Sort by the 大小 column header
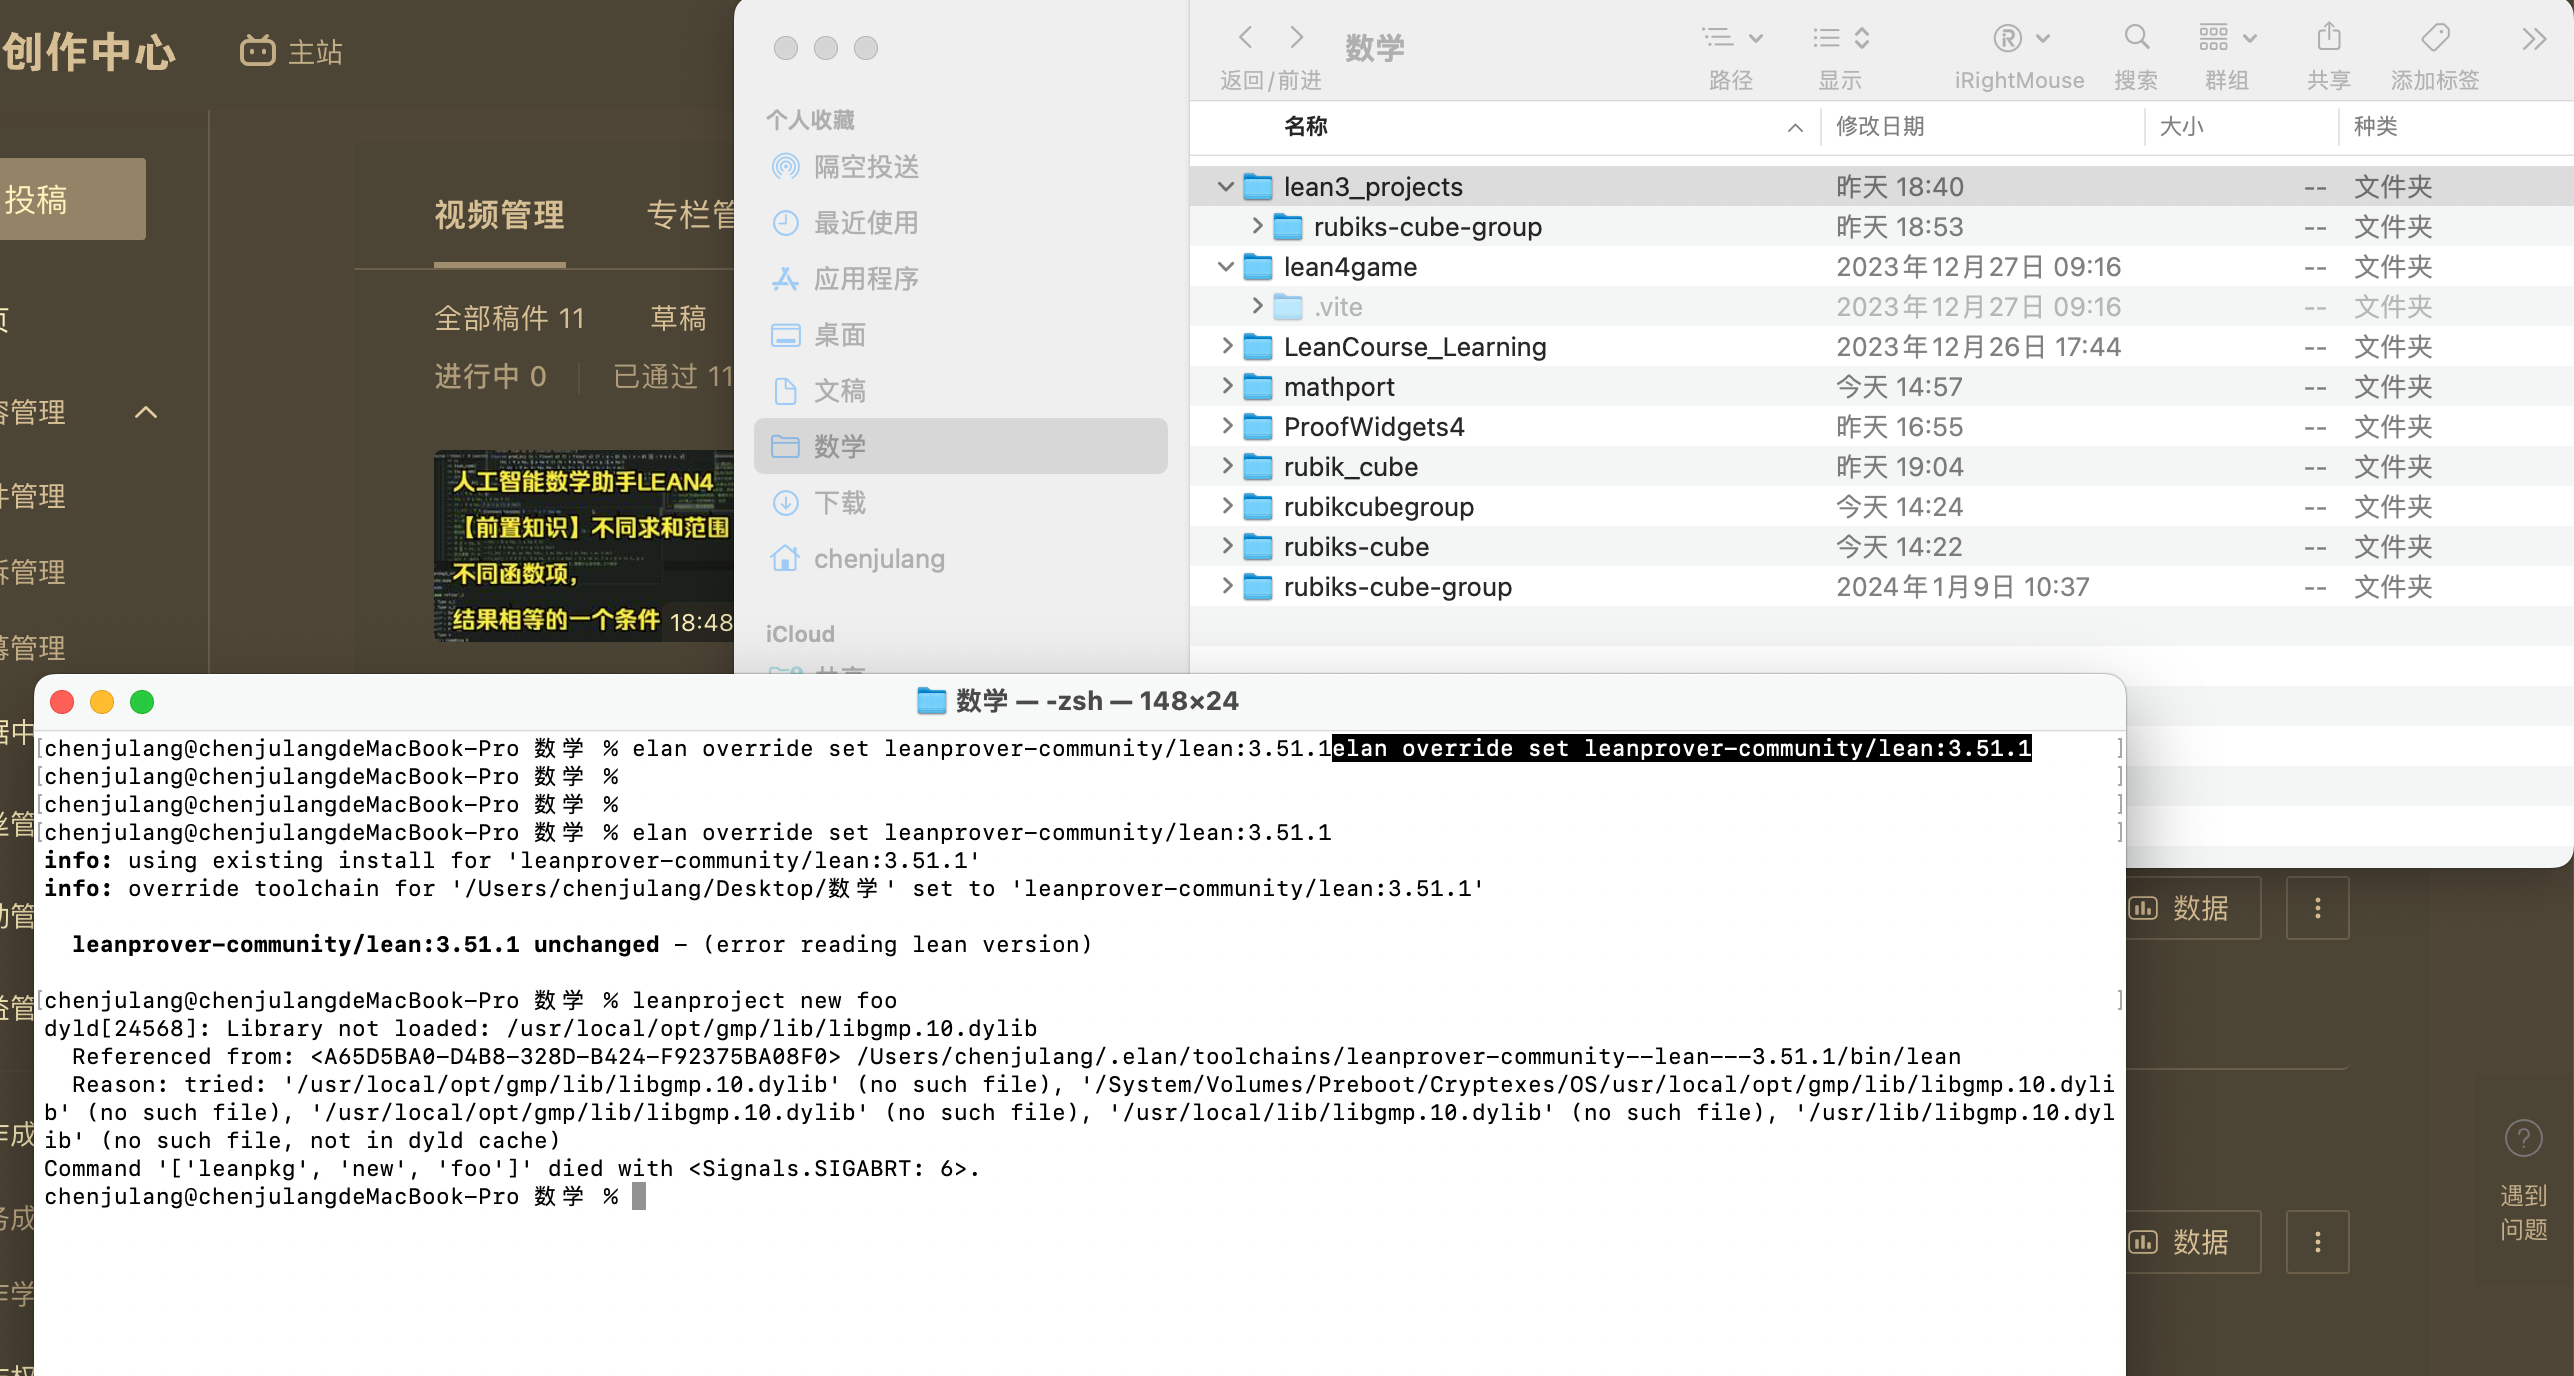 [2181, 126]
